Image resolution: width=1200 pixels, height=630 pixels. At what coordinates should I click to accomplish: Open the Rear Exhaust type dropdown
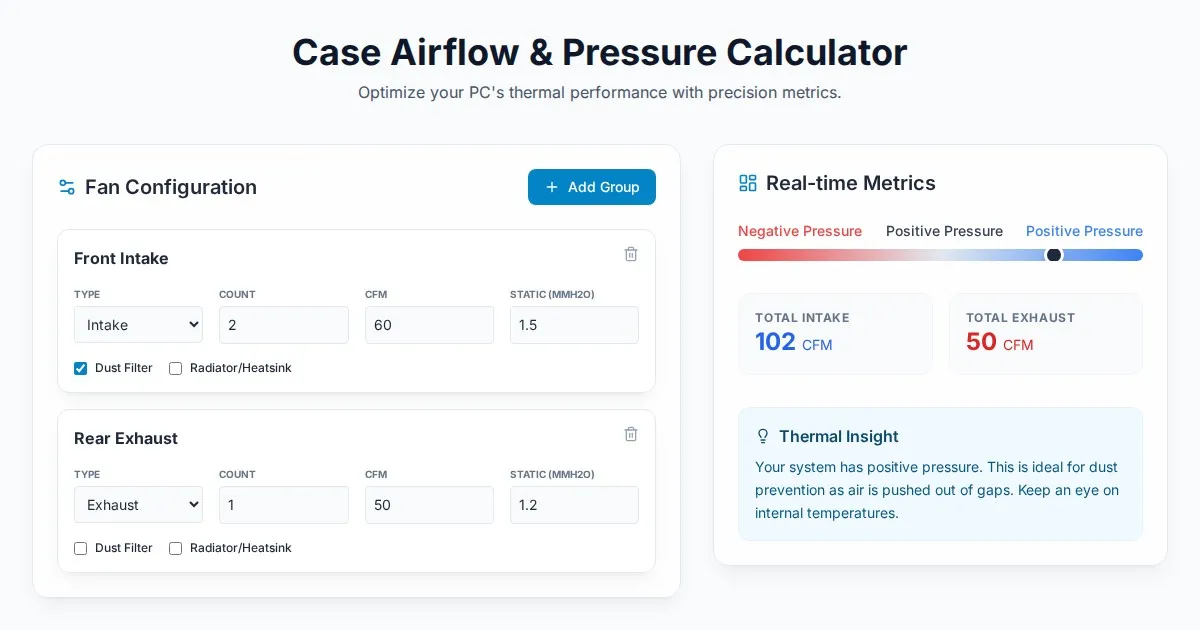138,505
